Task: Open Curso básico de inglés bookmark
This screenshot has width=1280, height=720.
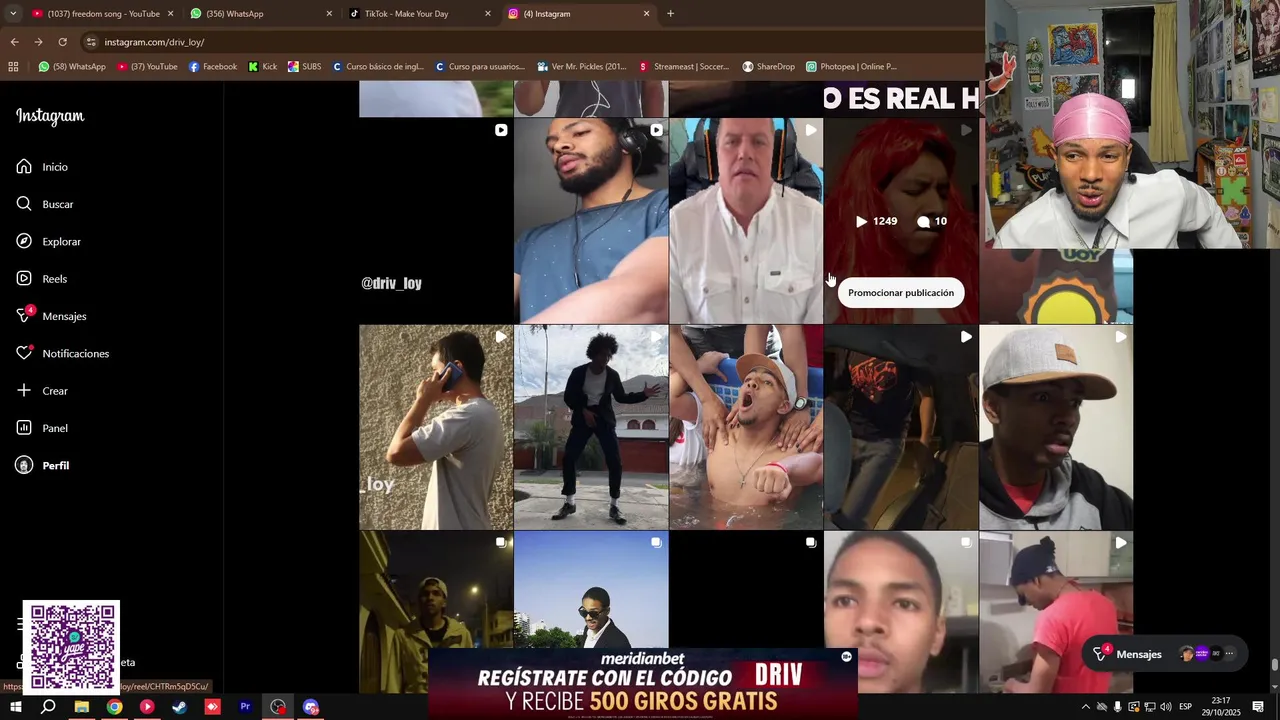Action: point(378,67)
